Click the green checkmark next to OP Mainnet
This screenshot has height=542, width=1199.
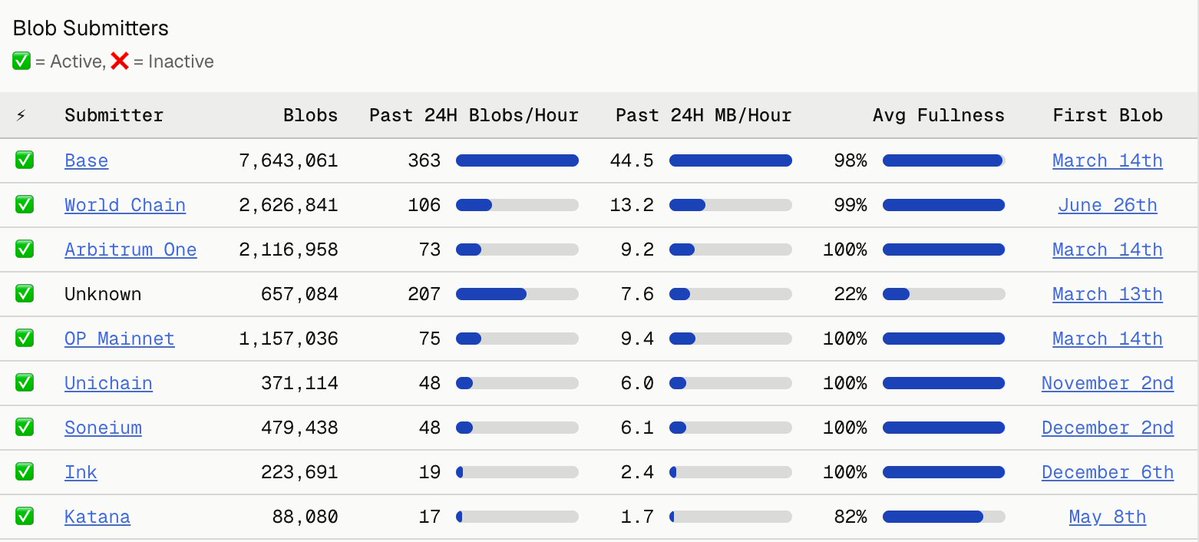click(x=24, y=337)
